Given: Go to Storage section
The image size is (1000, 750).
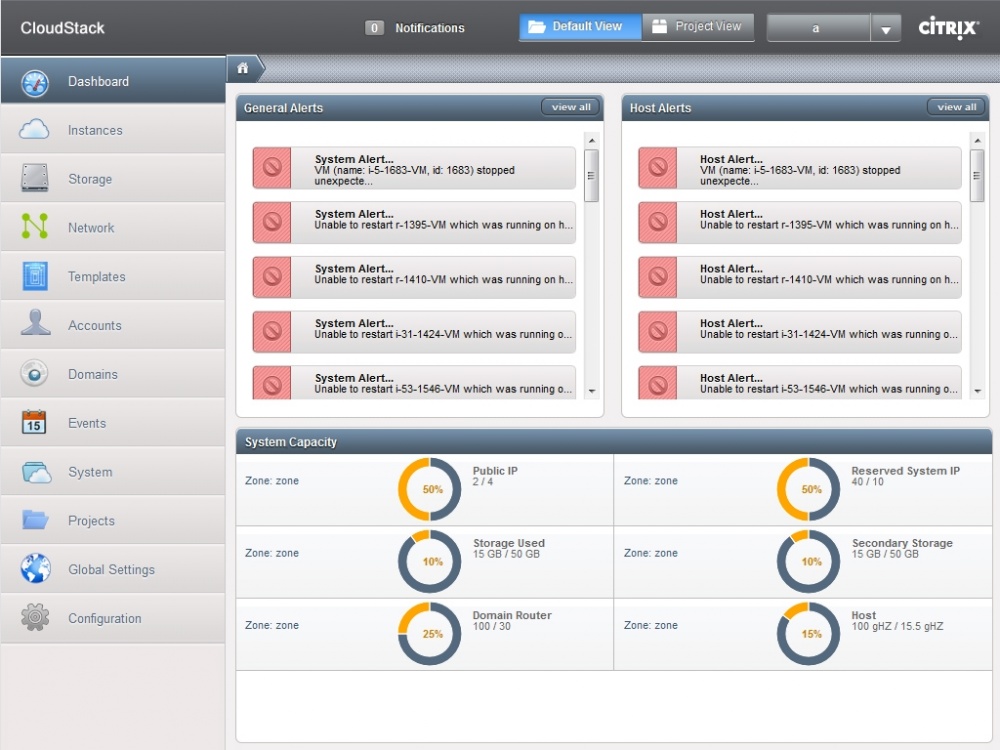Looking at the screenshot, I should [x=113, y=179].
